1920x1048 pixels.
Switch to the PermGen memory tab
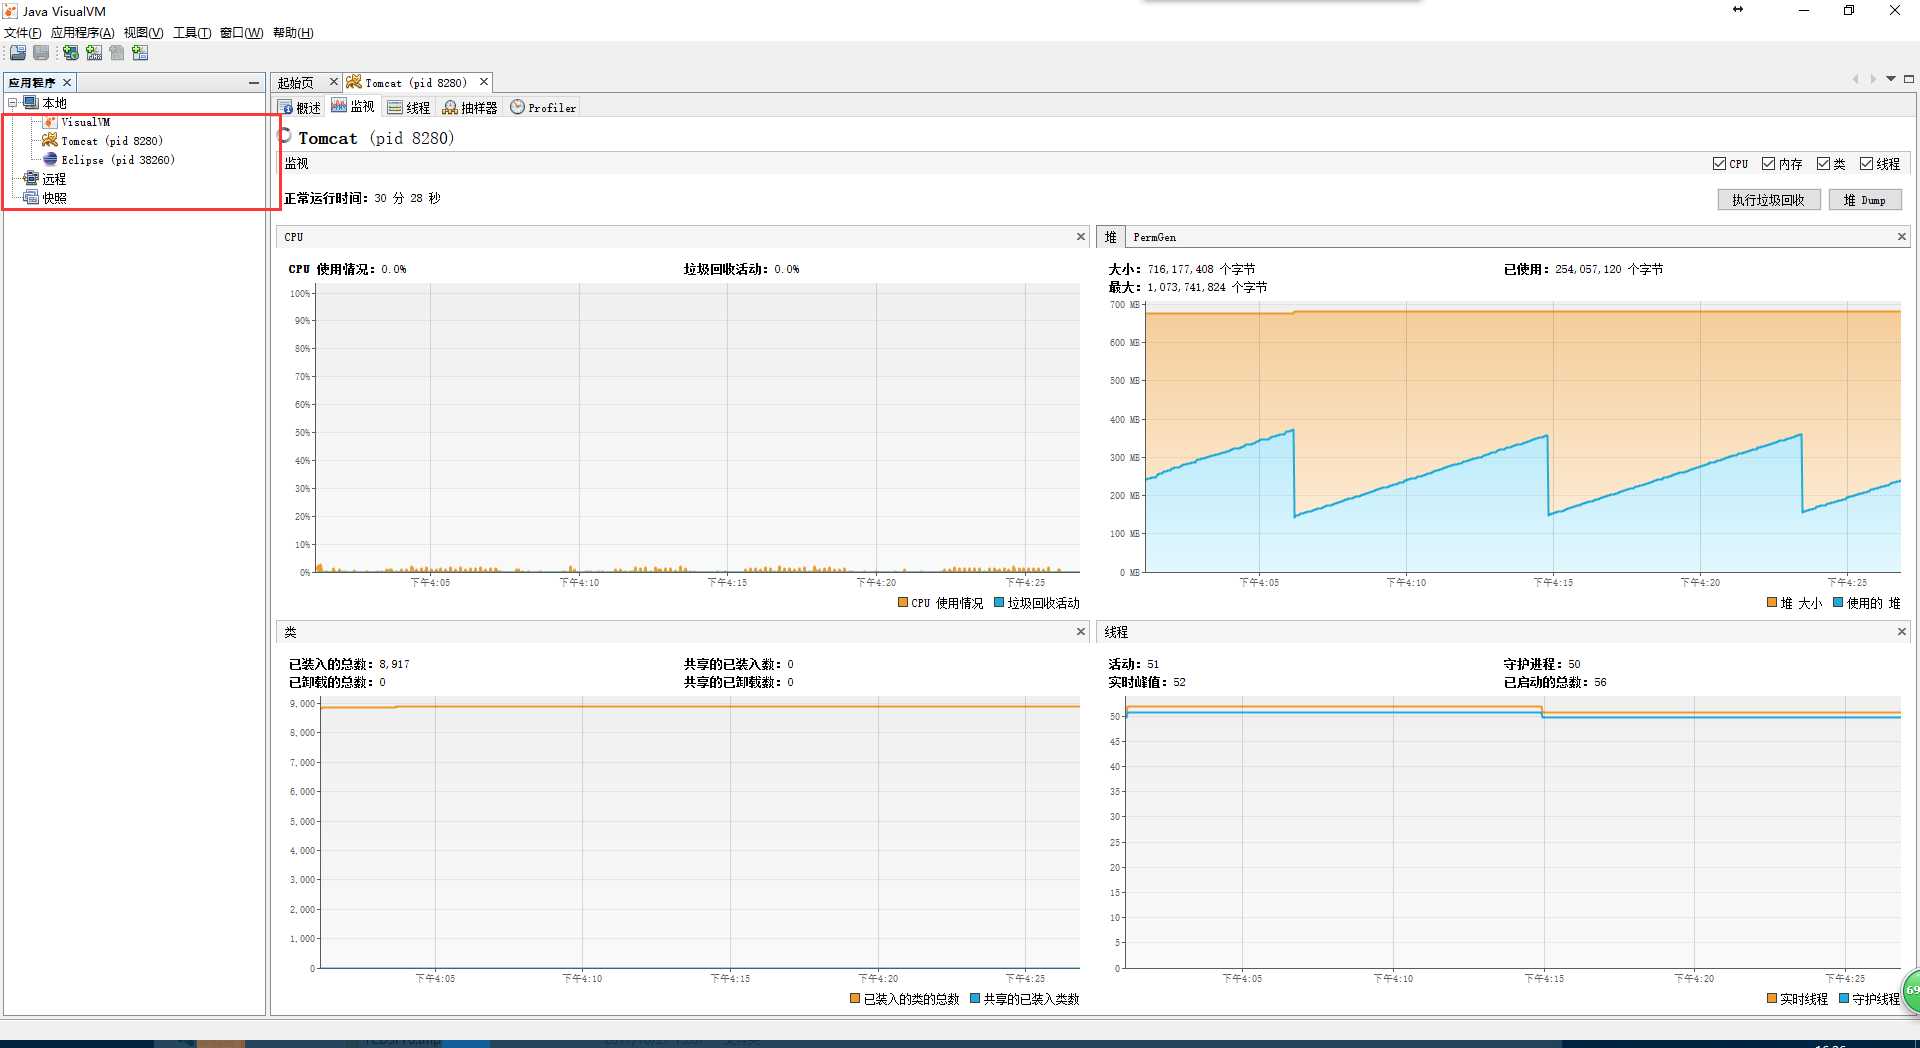(x=1155, y=237)
